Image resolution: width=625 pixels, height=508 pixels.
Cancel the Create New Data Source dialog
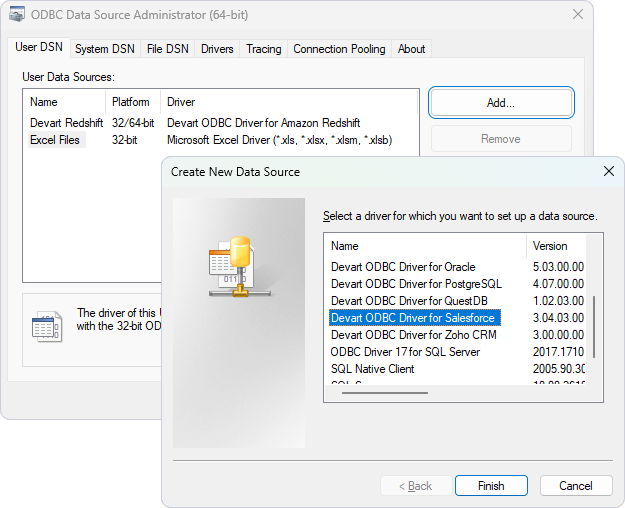(x=576, y=486)
